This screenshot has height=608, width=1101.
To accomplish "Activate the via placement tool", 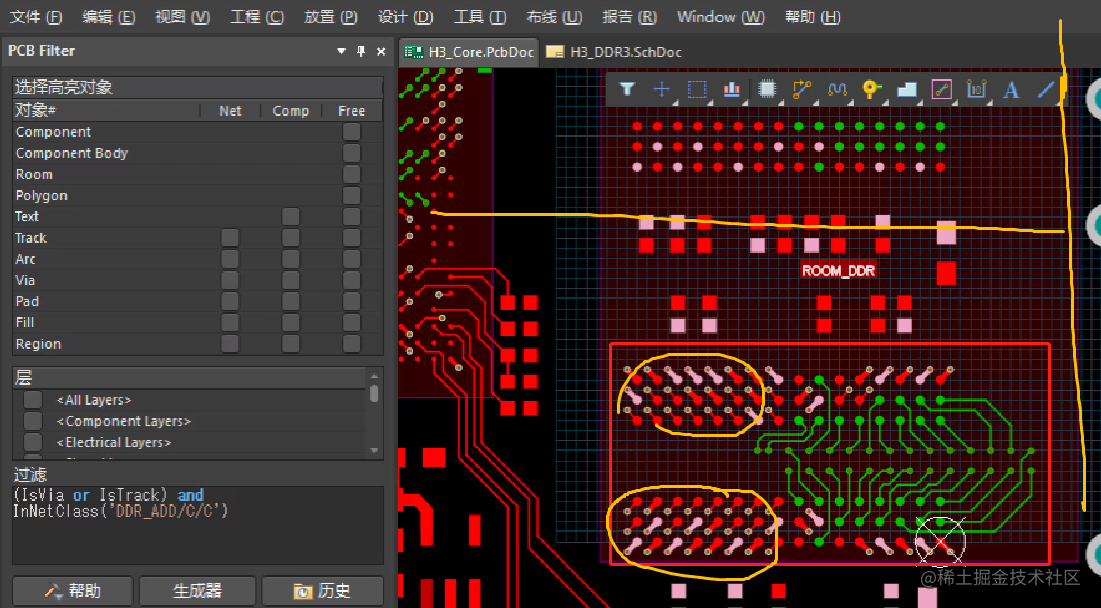I will click(869, 88).
